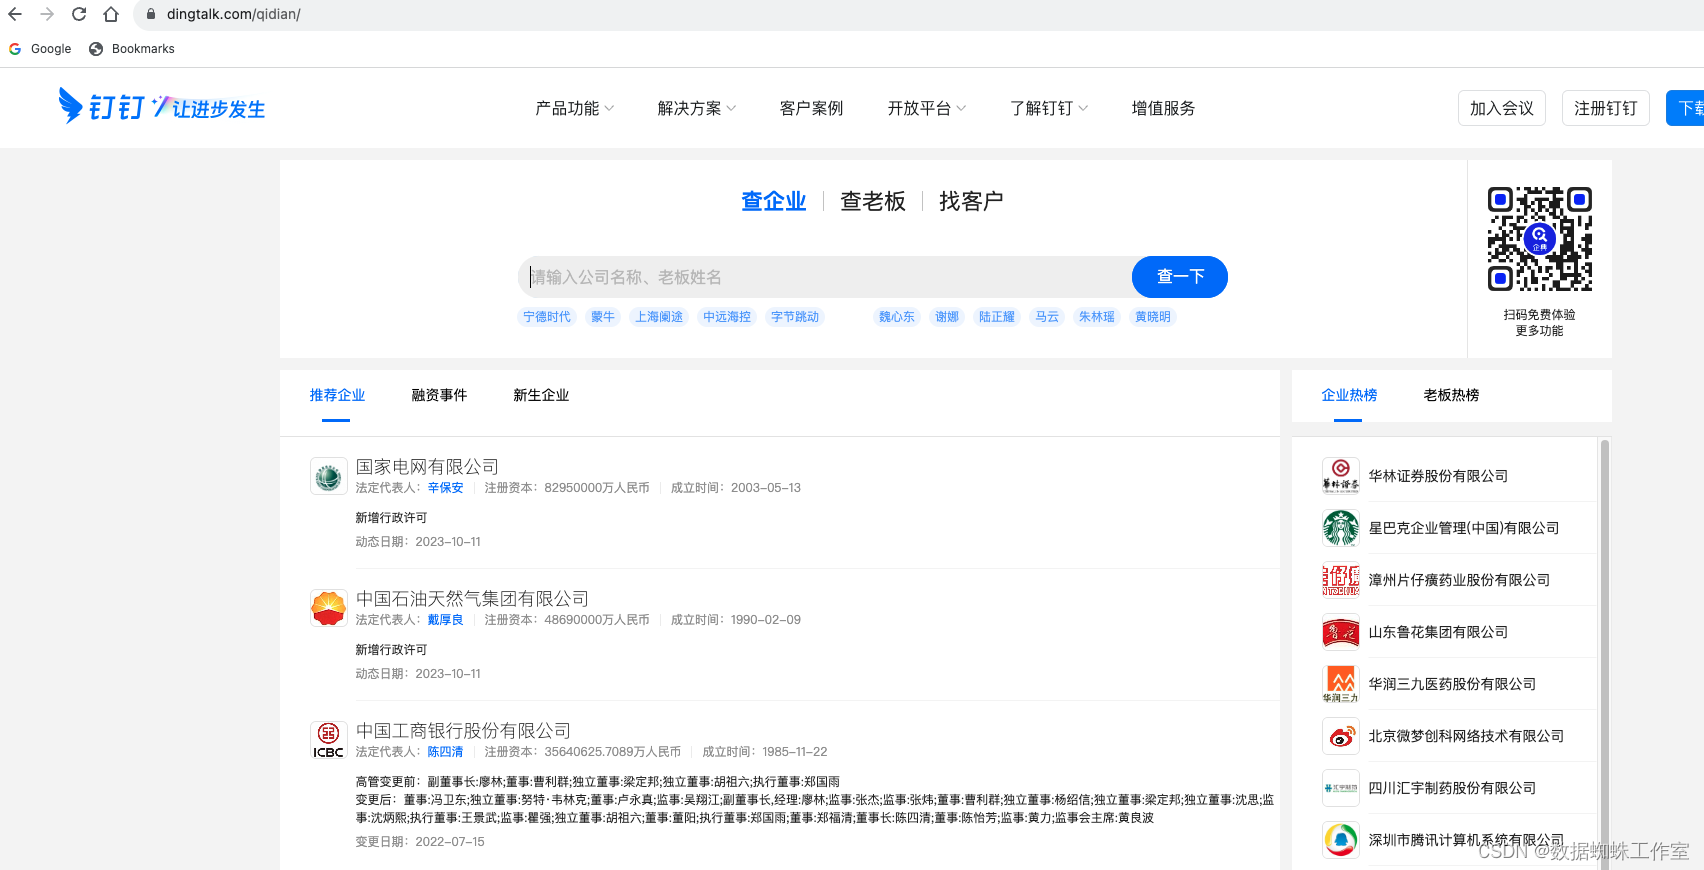The height and width of the screenshot is (870, 1704).
Task: Open 中国工商银行股份有限公司 title
Action: click(463, 731)
